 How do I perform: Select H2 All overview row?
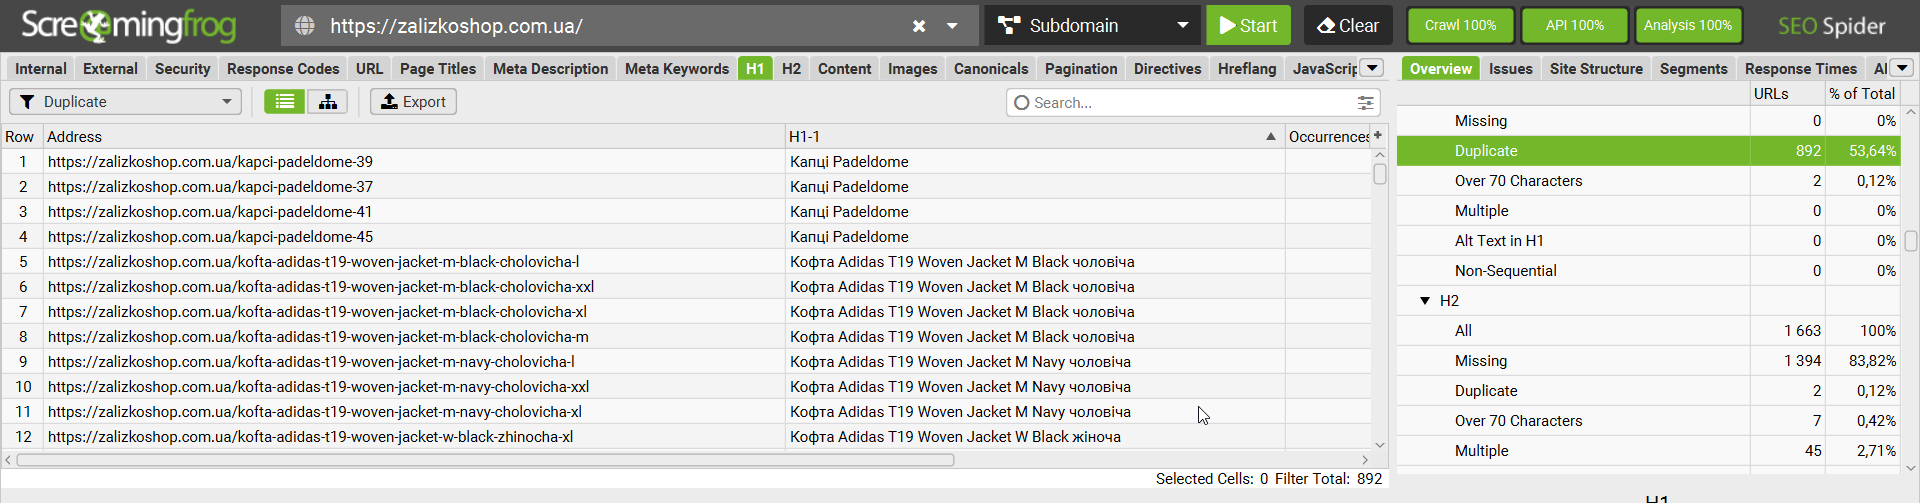(x=1647, y=331)
